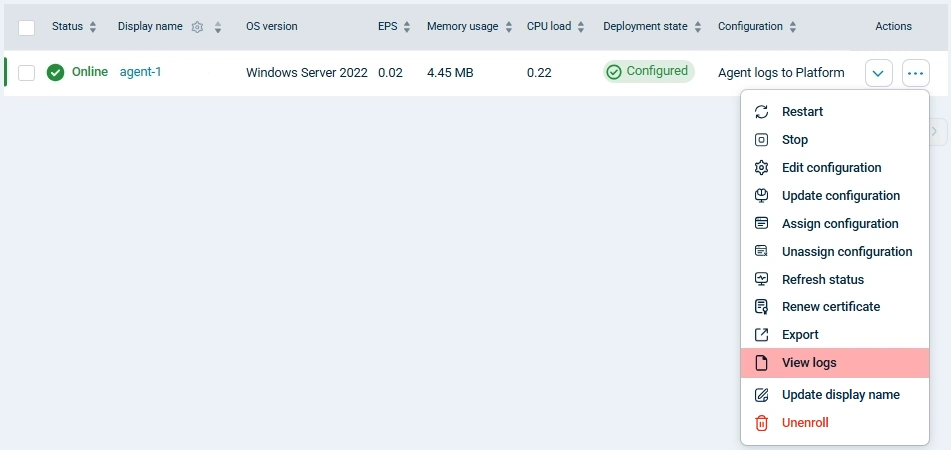Select Assign configuration menu entry
951x450 pixels.
point(835,223)
